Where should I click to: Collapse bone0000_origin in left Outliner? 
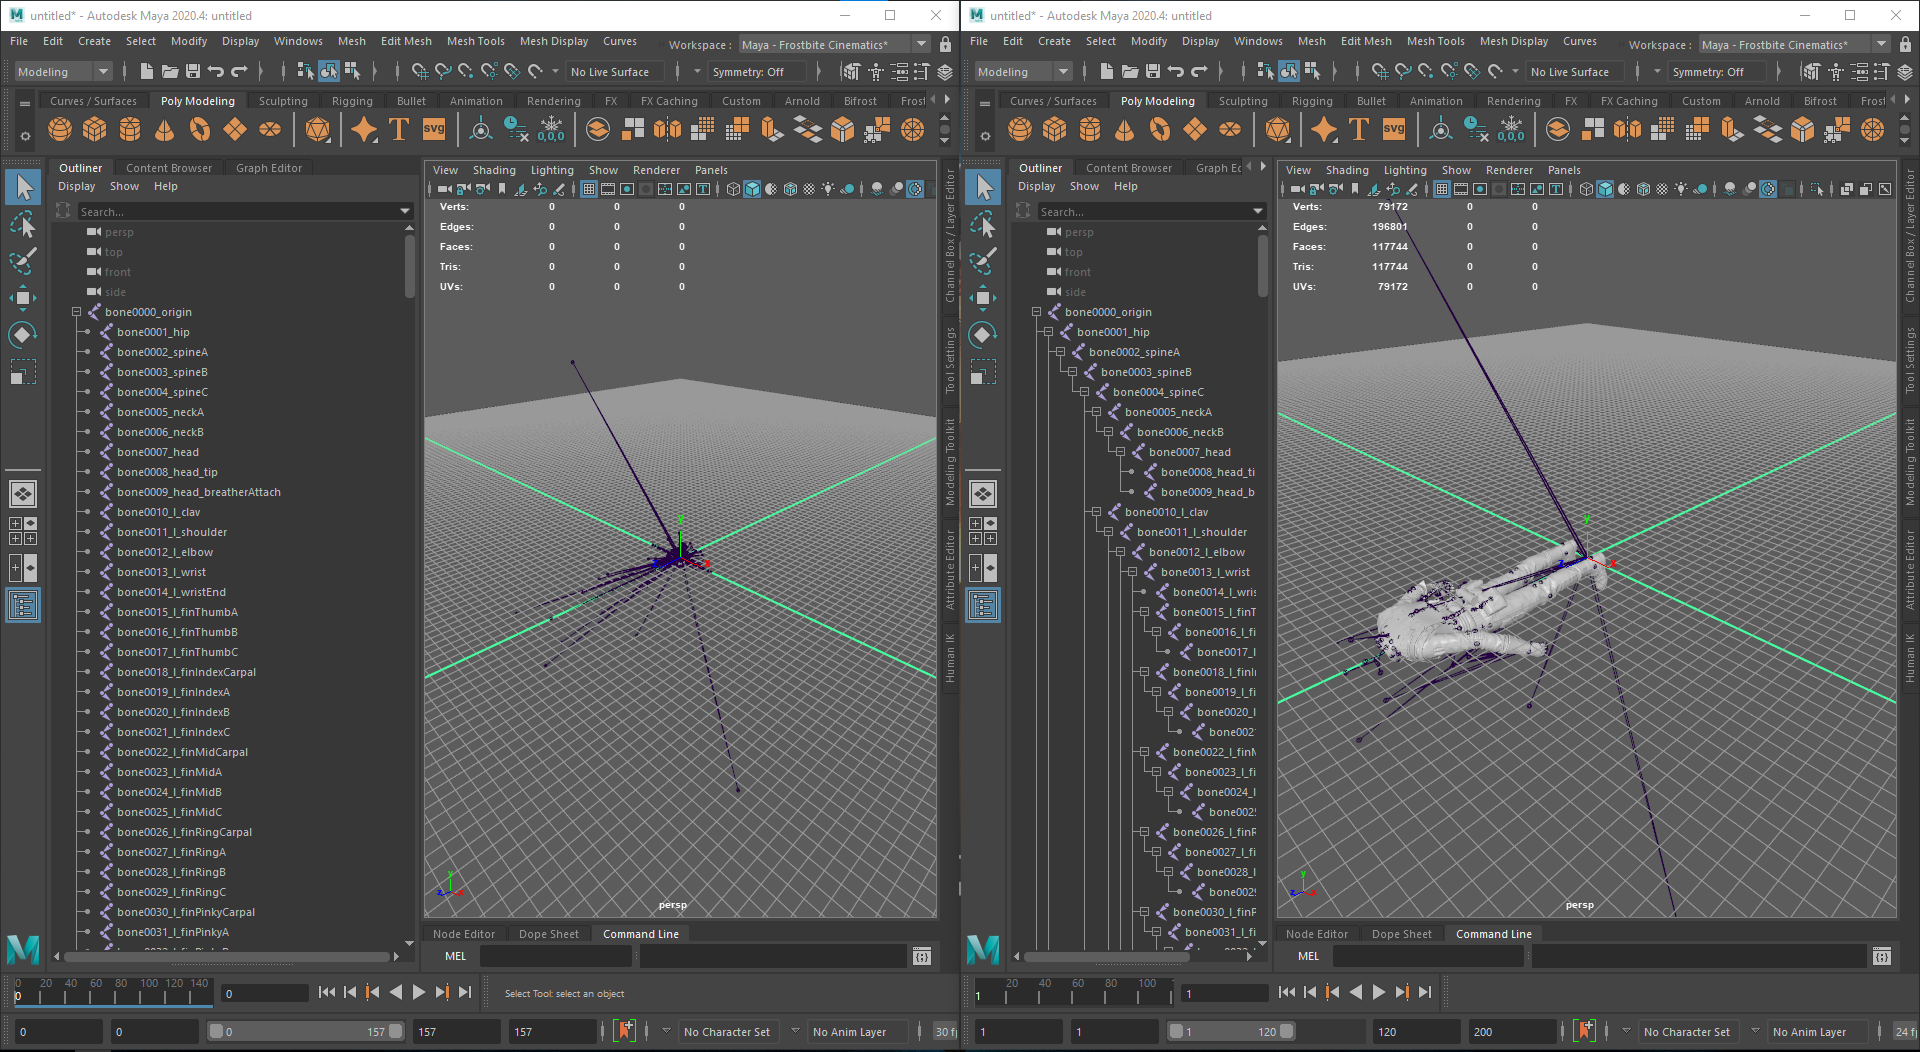(x=76, y=312)
